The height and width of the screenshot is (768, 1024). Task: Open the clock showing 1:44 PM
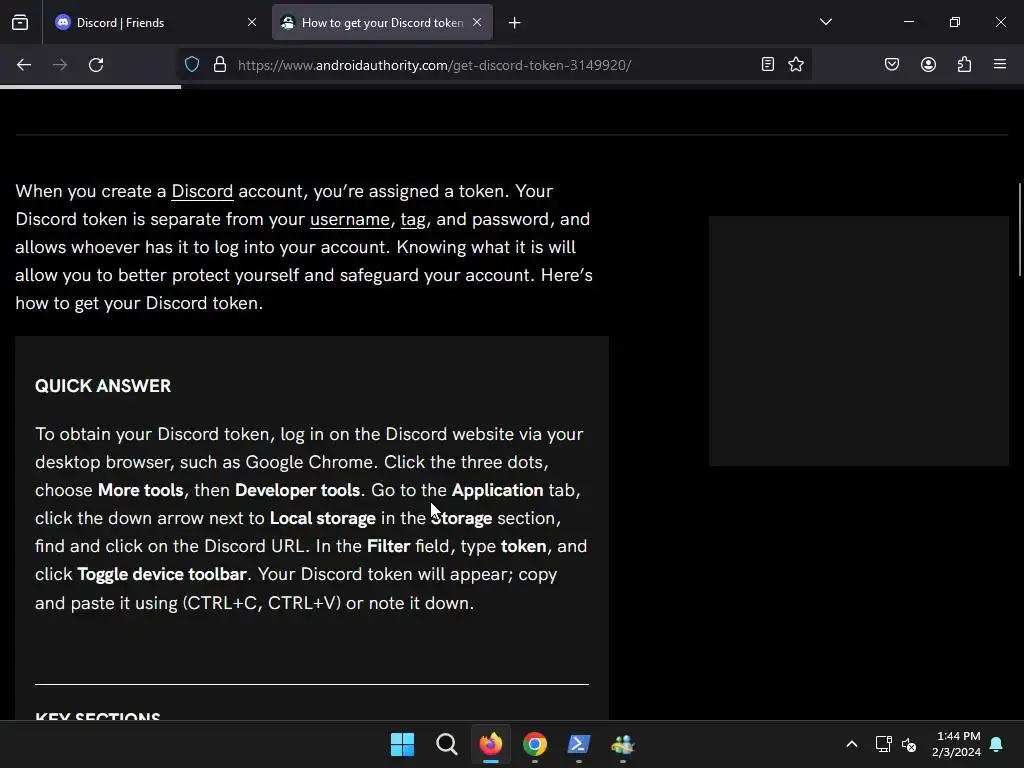coord(957,744)
